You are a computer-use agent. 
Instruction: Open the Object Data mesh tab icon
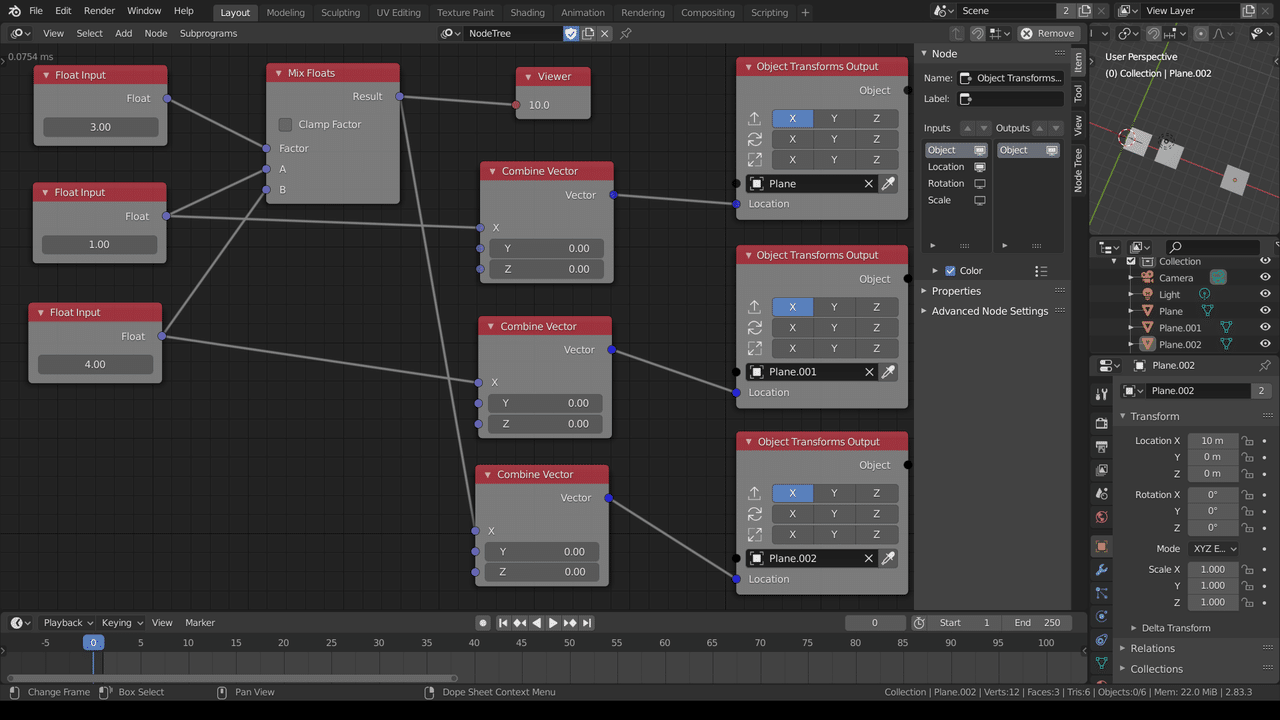(x=1102, y=662)
